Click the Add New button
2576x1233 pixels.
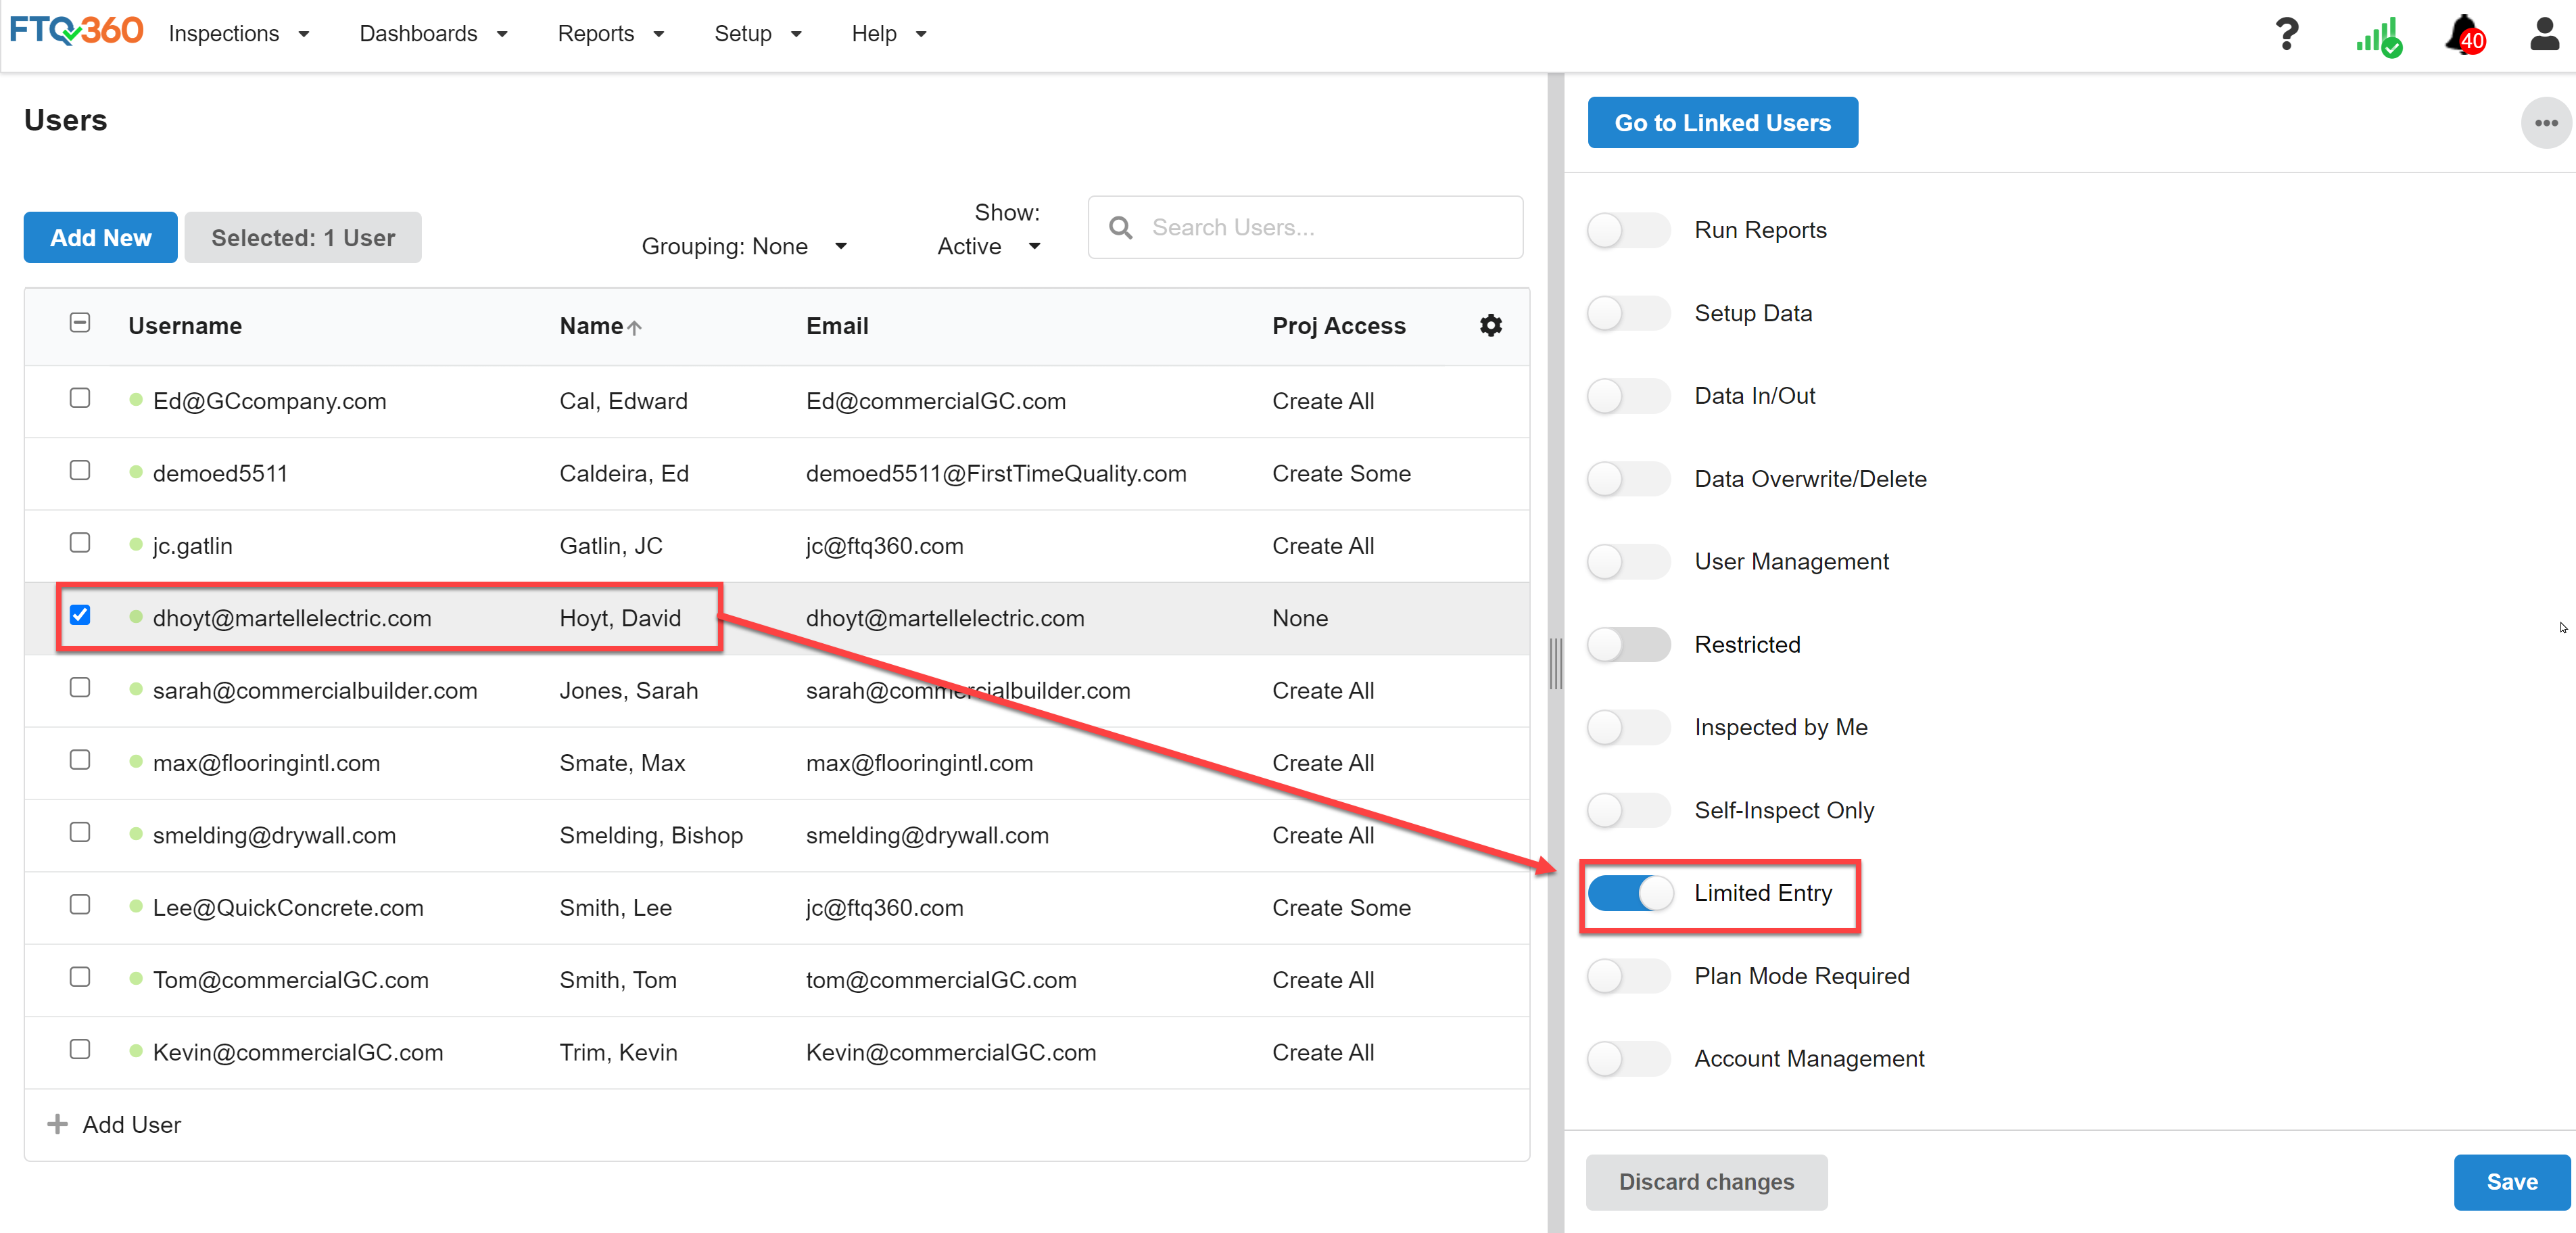(101, 238)
